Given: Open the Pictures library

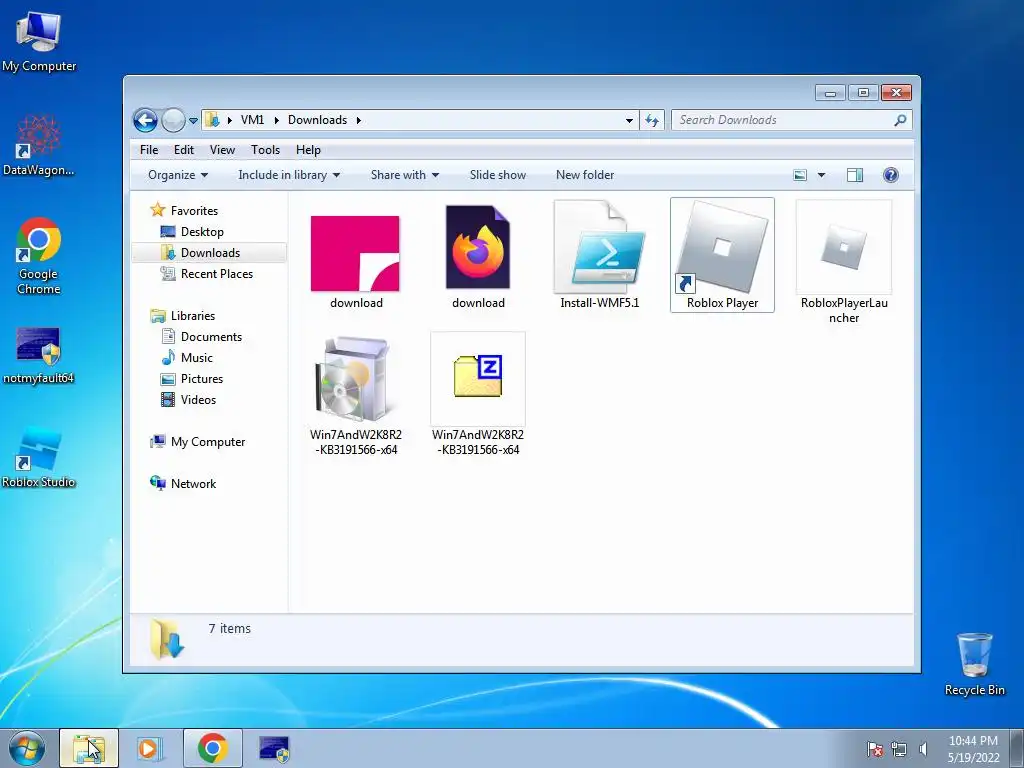Looking at the screenshot, I should (x=201, y=379).
